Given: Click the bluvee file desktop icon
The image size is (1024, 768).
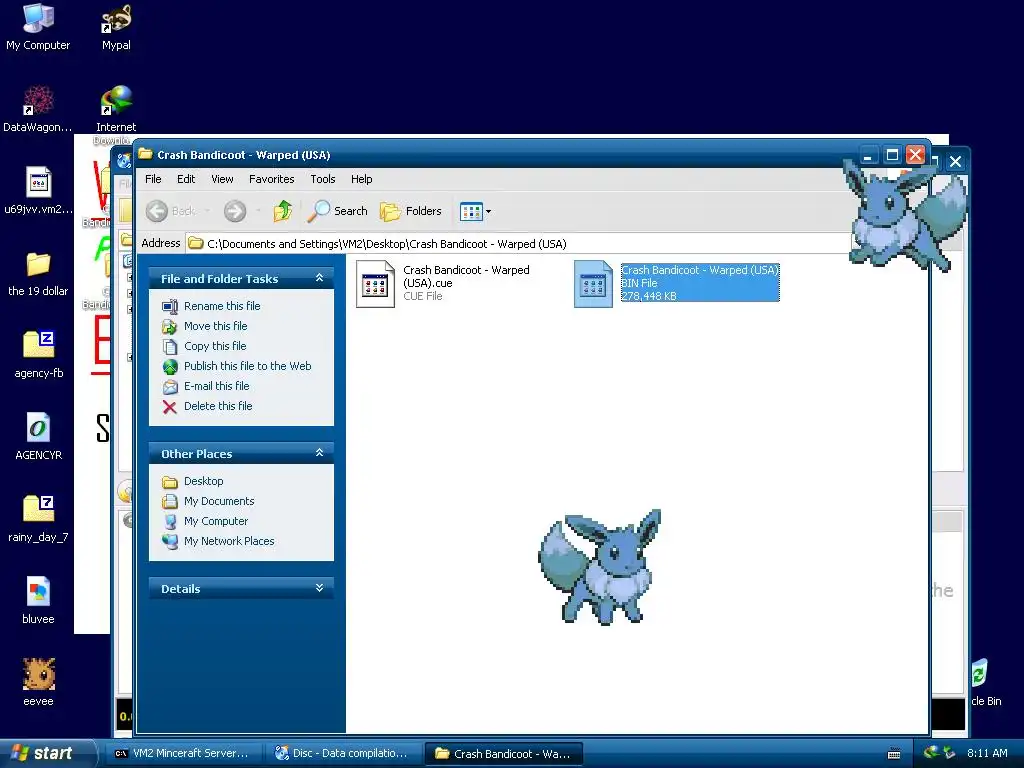Looking at the screenshot, I should tap(39, 592).
